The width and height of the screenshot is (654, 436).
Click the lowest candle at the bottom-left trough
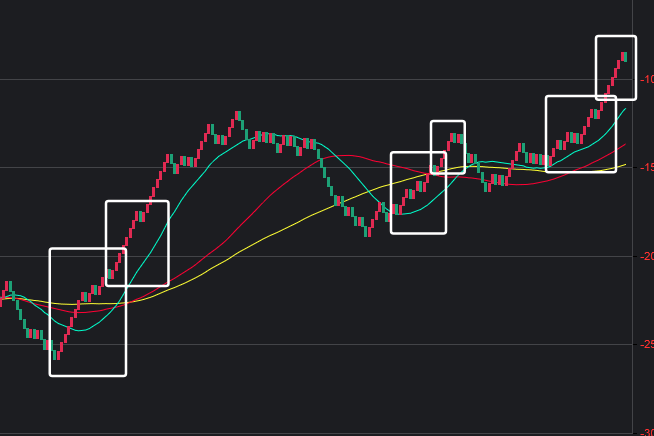[56, 352]
